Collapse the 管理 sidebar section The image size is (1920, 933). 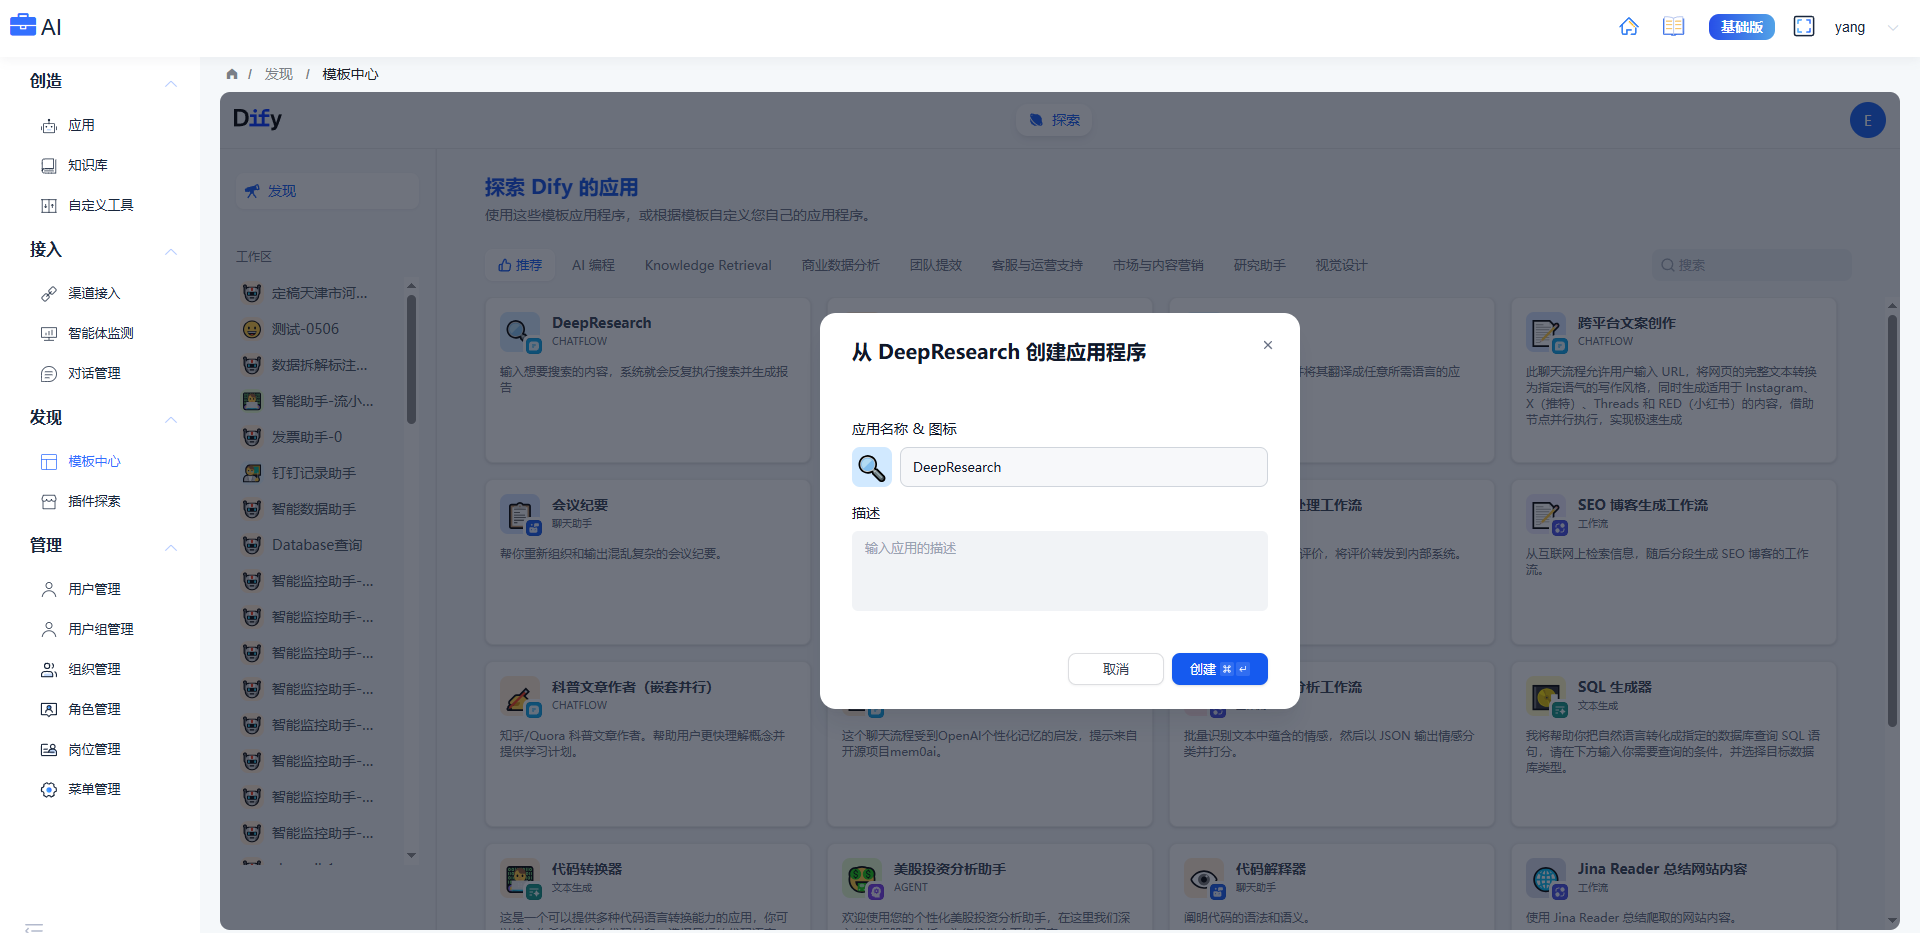coord(171,547)
